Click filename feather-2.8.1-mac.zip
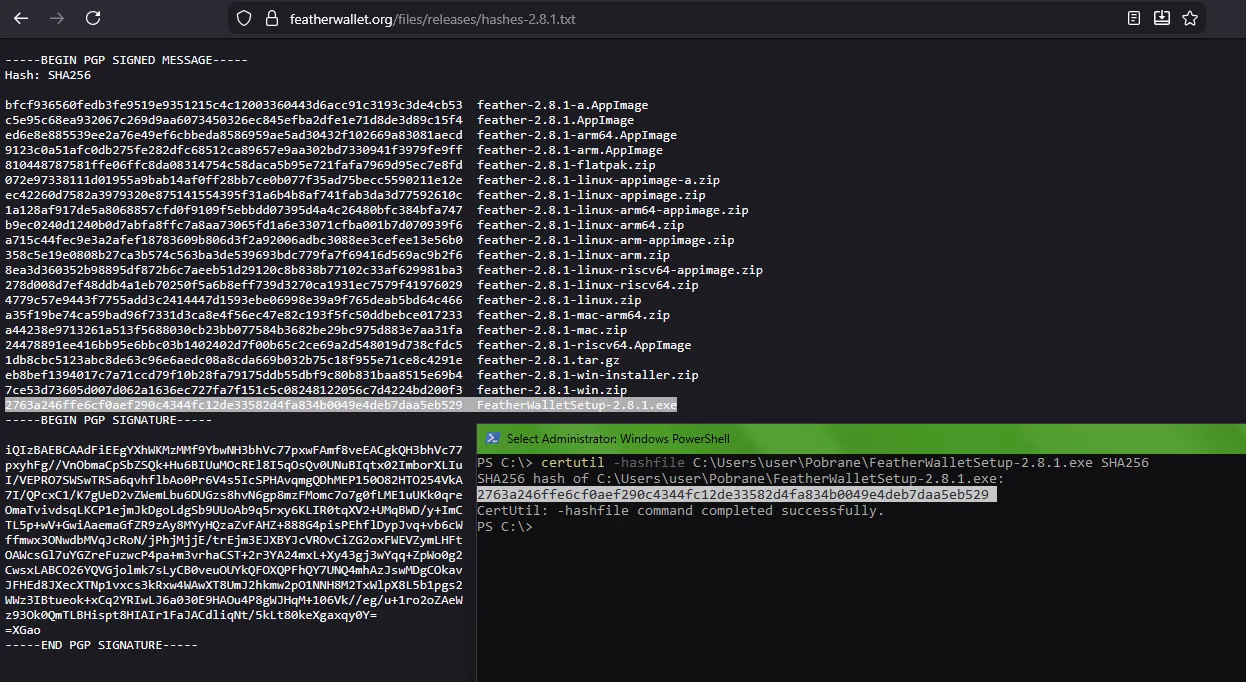The image size is (1246, 682). click(552, 330)
